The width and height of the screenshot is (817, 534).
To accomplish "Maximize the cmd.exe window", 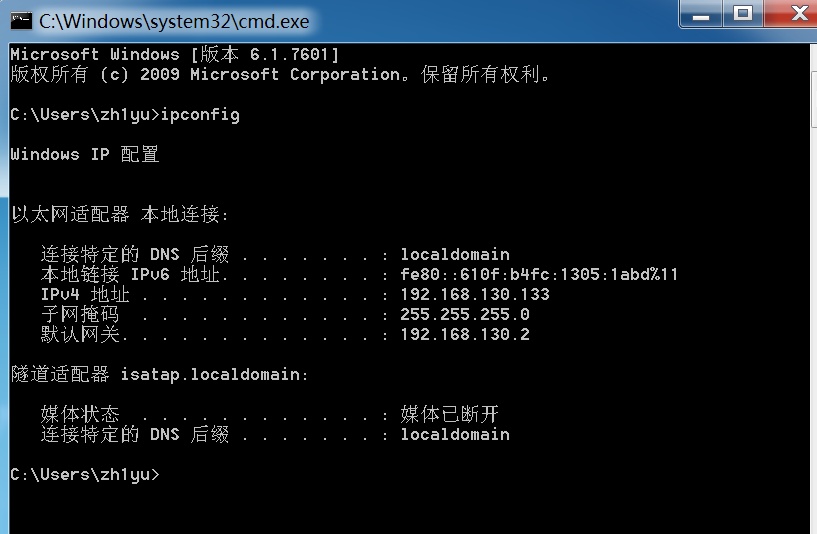I will [x=743, y=13].
